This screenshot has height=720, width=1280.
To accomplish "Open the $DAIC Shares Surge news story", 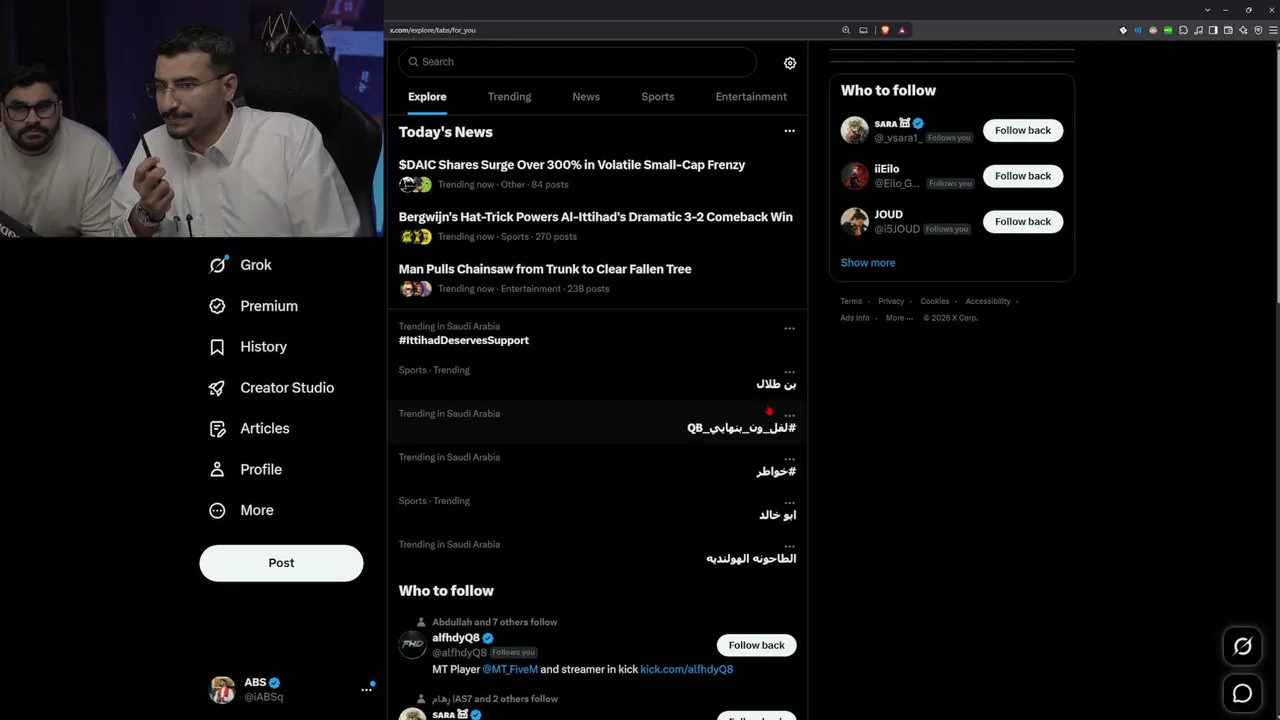I will pos(572,165).
